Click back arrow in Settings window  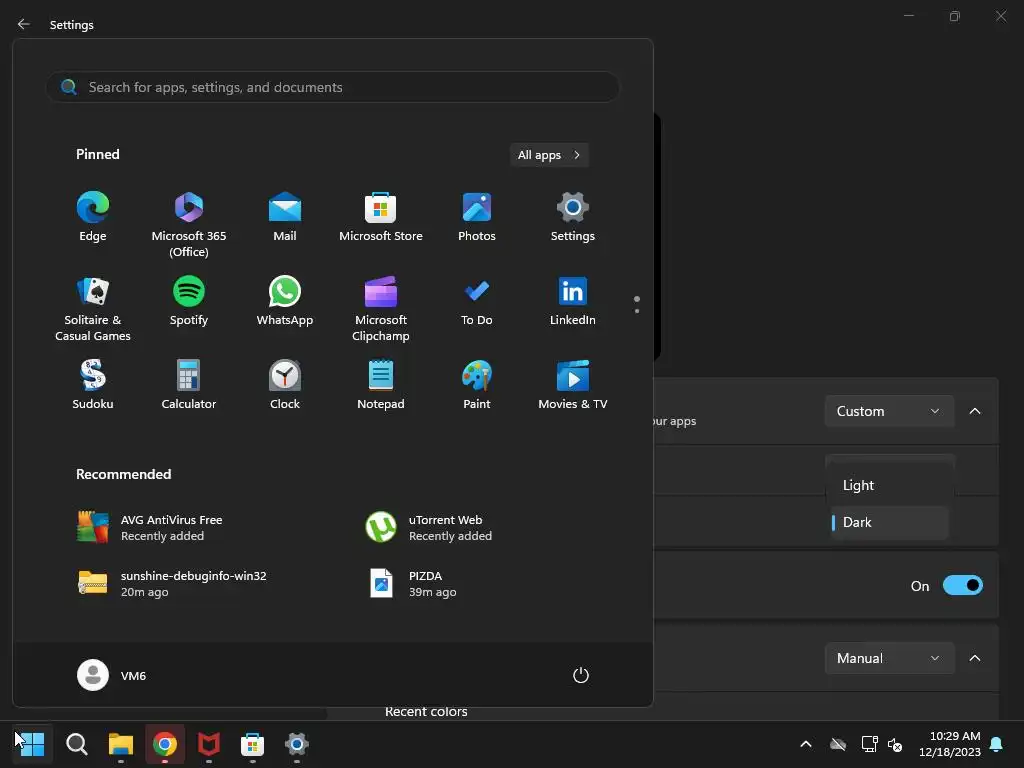point(24,24)
